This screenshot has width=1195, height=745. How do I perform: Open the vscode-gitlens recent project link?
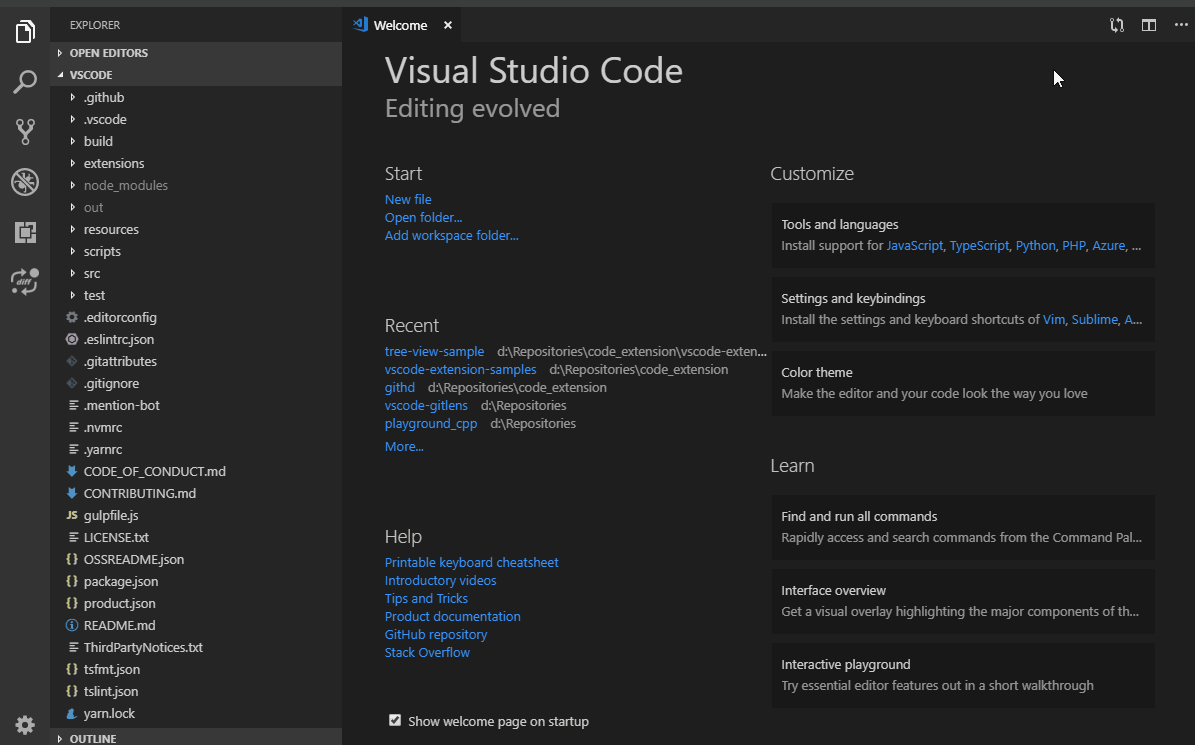click(426, 405)
